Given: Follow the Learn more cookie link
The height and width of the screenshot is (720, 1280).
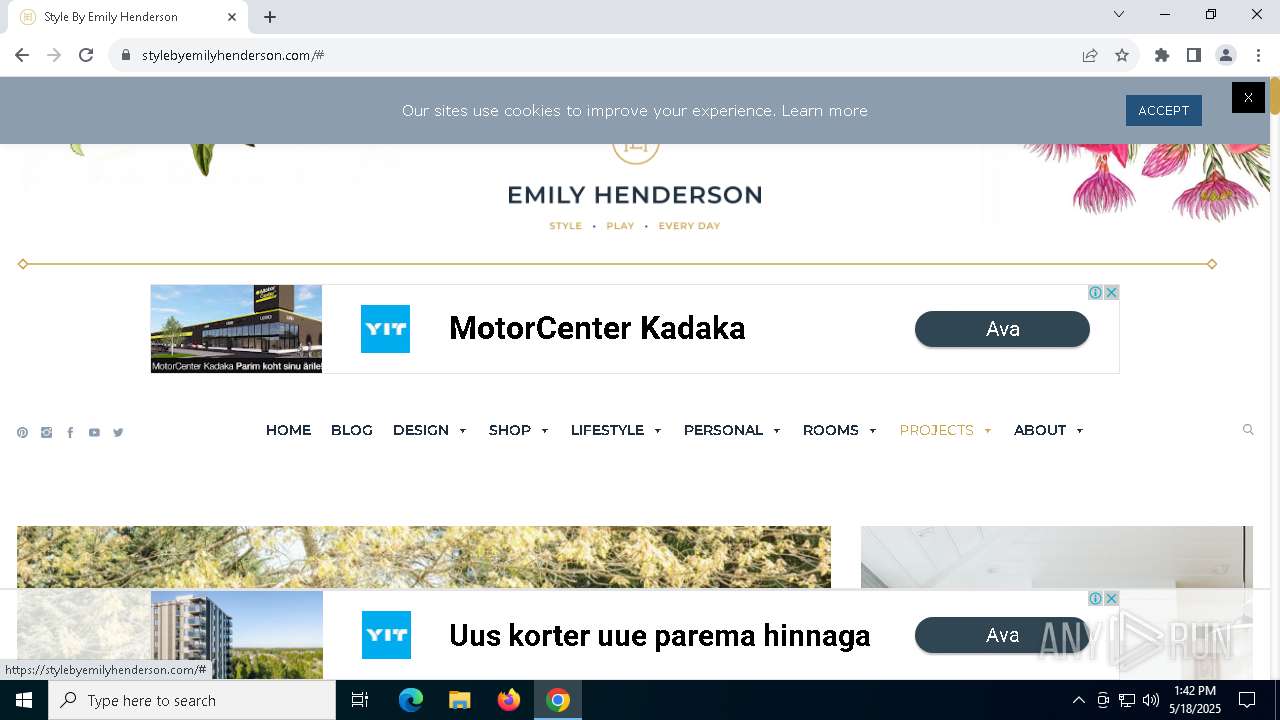Looking at the screenshot, I should tap(824, 111).
